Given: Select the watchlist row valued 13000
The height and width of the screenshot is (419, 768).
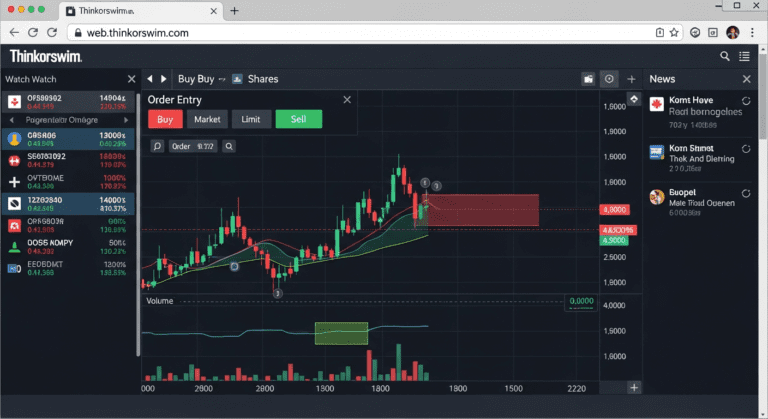Looking at the screenshot, I should click(68, 139).
